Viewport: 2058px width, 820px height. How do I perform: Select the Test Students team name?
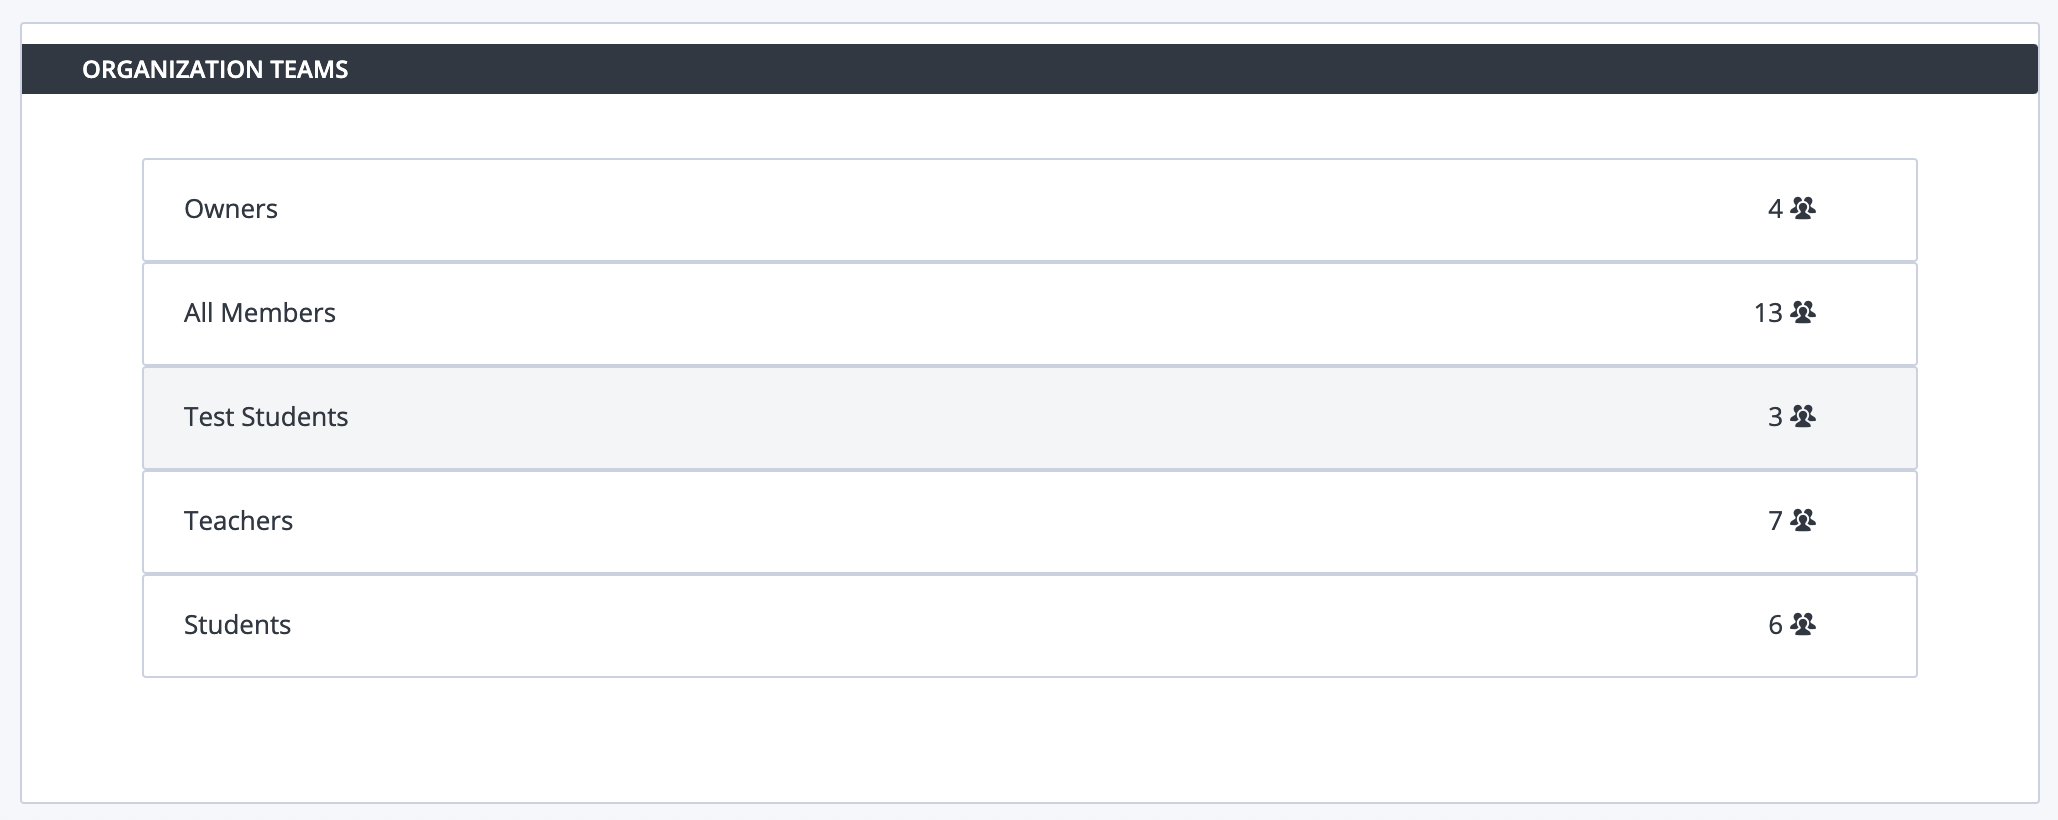[x=266, y=417]
